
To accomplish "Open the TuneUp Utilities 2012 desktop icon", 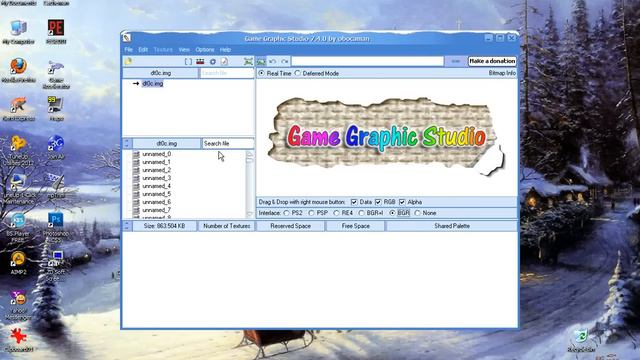I will [x=18, y=150].
